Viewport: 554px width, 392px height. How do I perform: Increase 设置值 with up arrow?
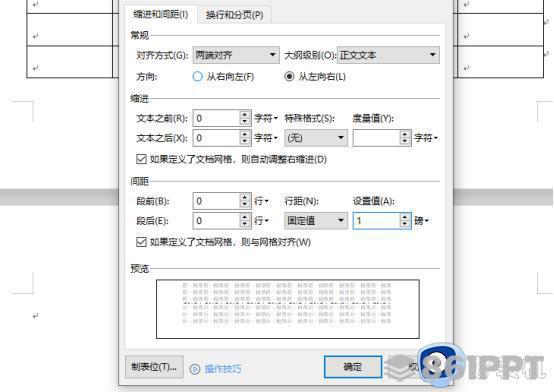coord(405,217)
